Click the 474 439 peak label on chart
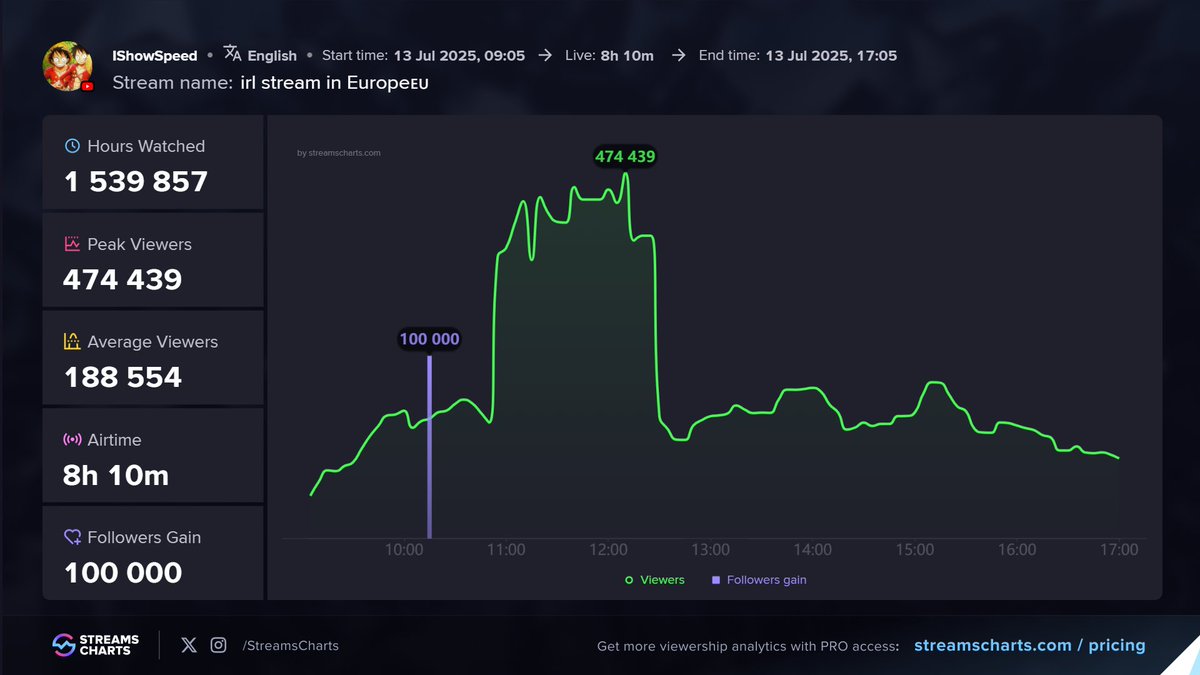 (625, 156)
